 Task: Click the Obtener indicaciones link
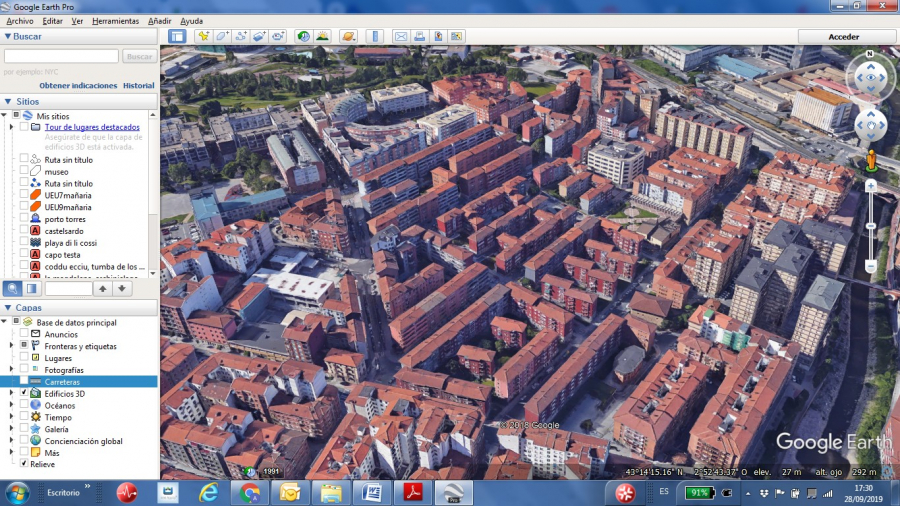click(78, 85)
